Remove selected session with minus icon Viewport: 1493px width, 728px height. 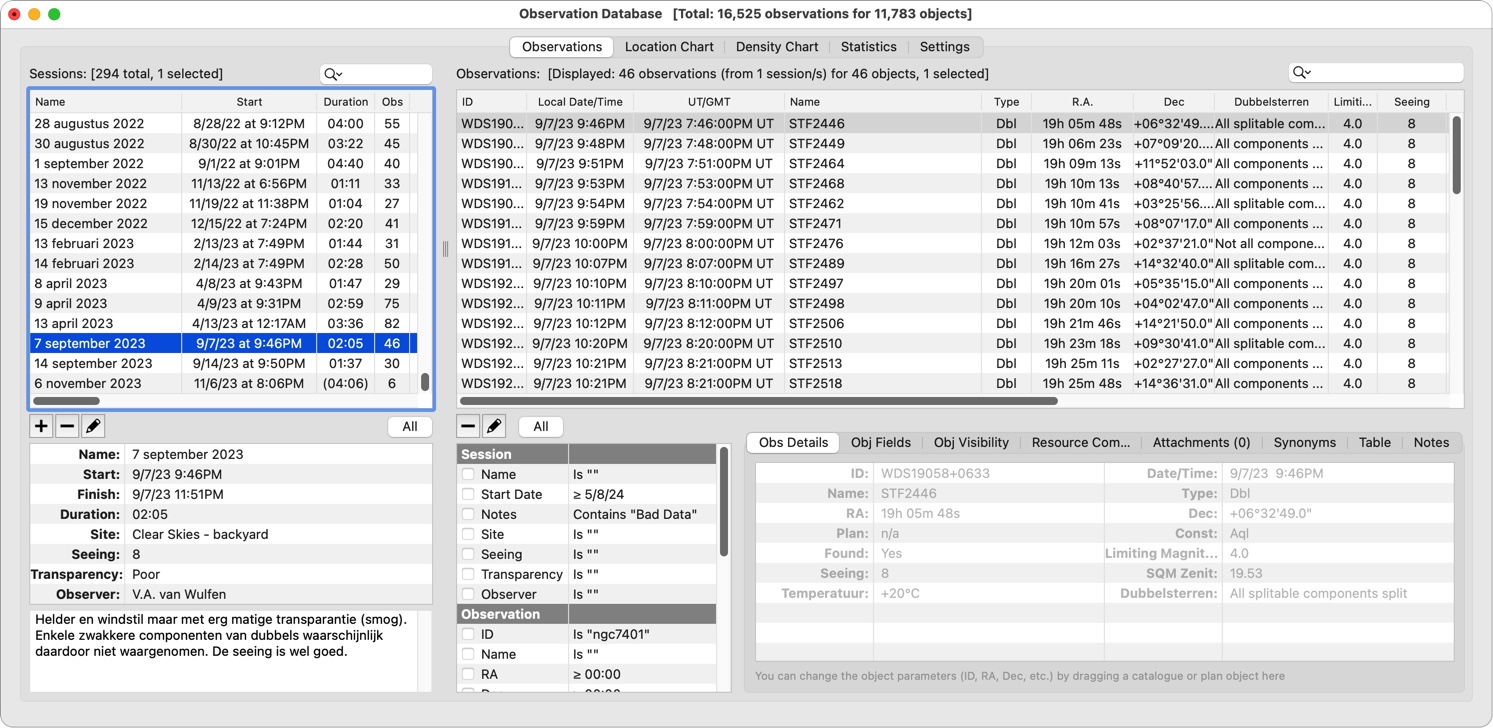pyautogui.click(x=67, y=426)
